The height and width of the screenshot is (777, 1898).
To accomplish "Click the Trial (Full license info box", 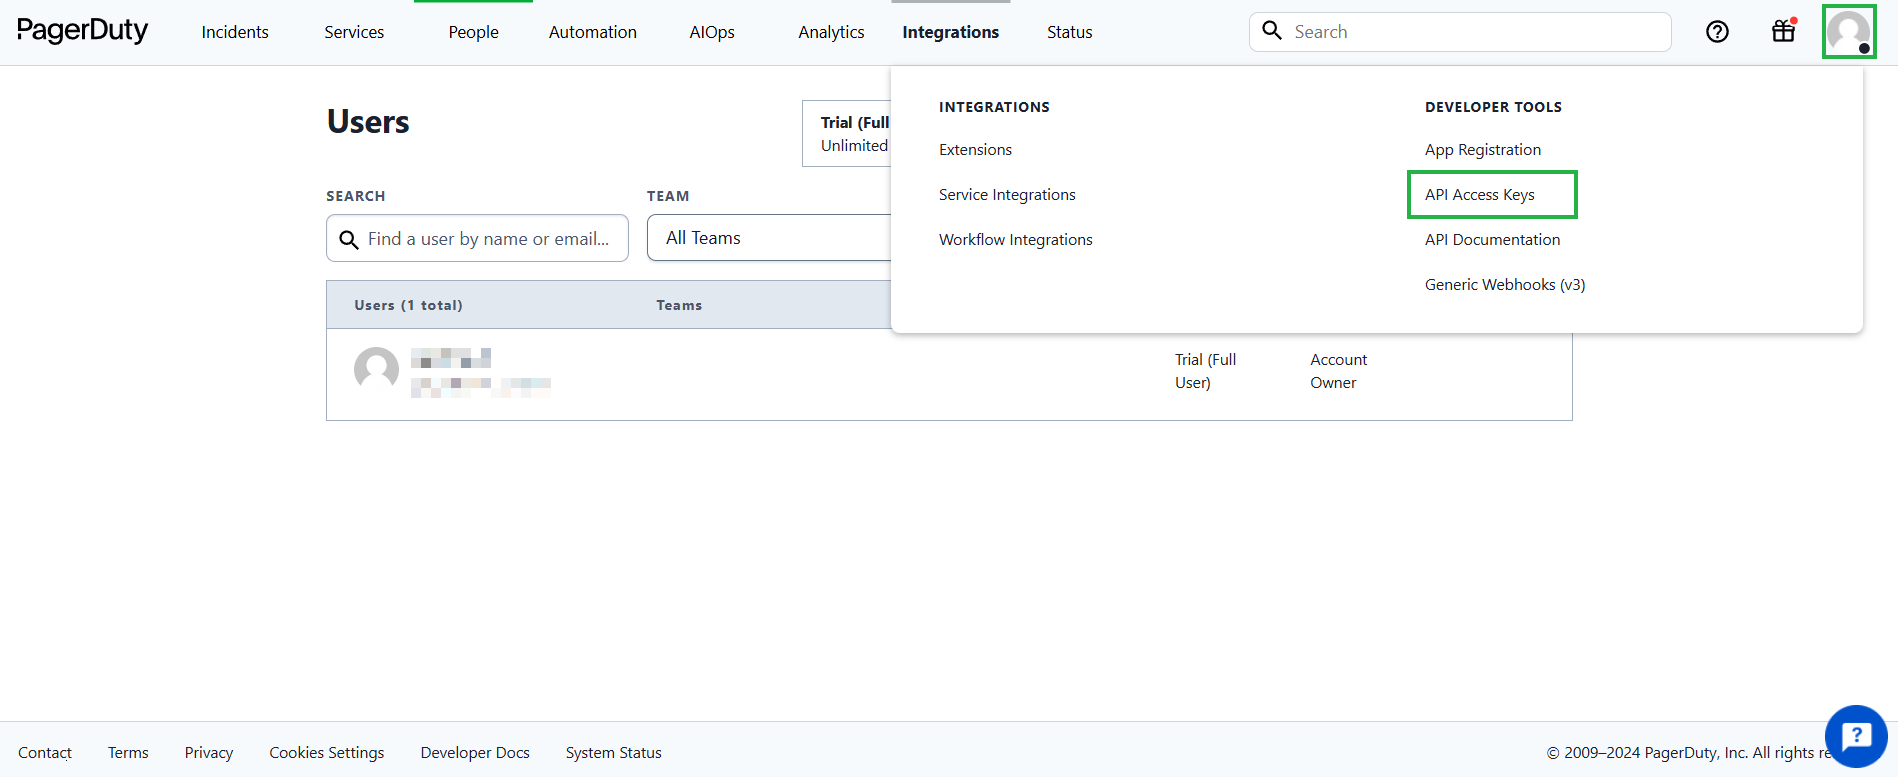I will [x=847, y=133].
